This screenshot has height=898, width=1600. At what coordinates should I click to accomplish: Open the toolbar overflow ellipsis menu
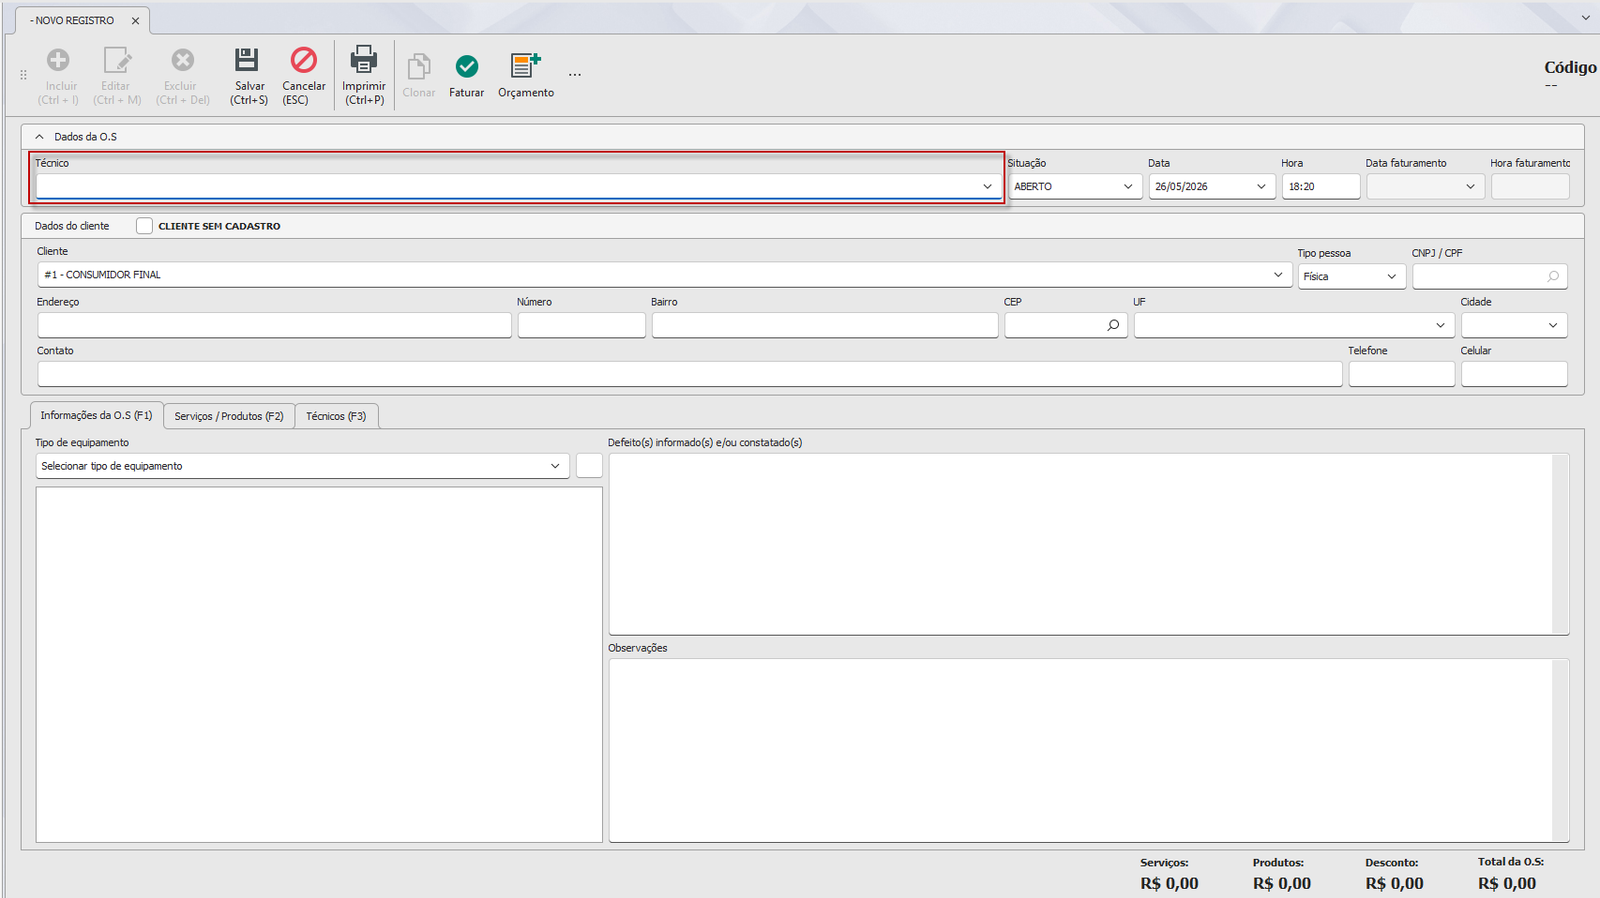pyautogui.click(x=575, y=75)
